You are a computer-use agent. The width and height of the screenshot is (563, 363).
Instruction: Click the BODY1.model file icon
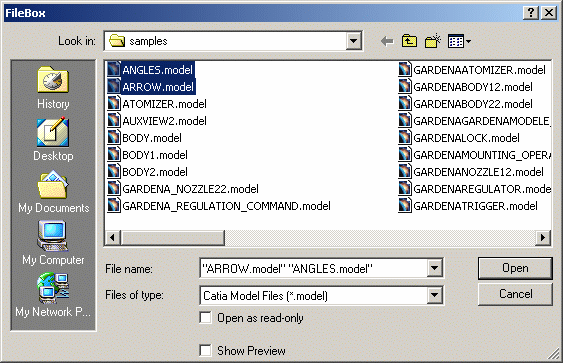pos(113,155)
